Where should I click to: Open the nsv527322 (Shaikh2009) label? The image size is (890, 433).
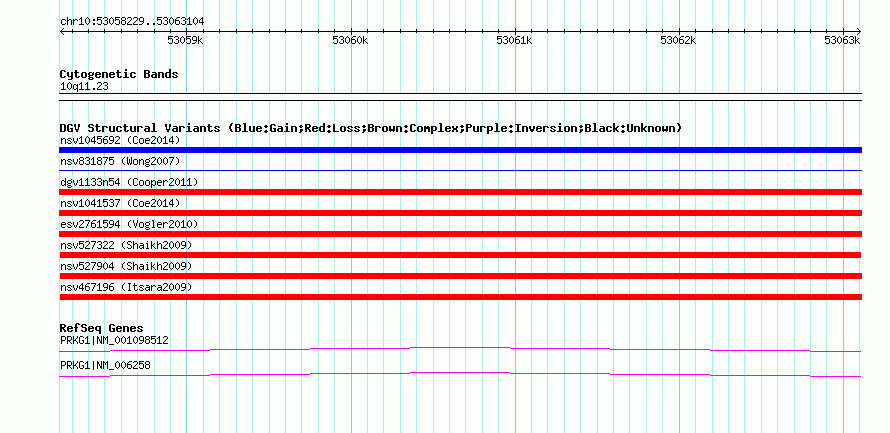pyautogui.click(x=126, y=245)
